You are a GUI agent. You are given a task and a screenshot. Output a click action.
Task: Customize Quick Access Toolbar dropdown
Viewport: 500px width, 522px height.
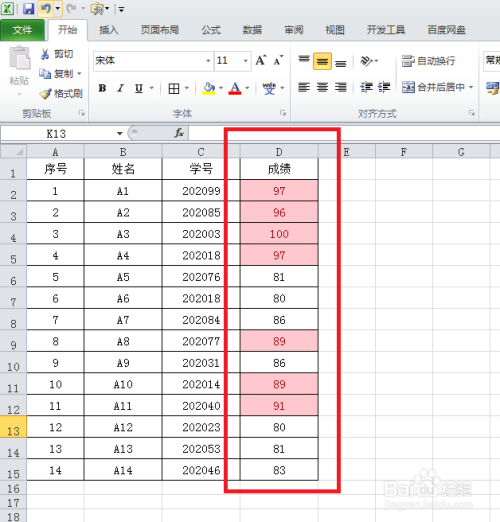(x=121, y=9)
